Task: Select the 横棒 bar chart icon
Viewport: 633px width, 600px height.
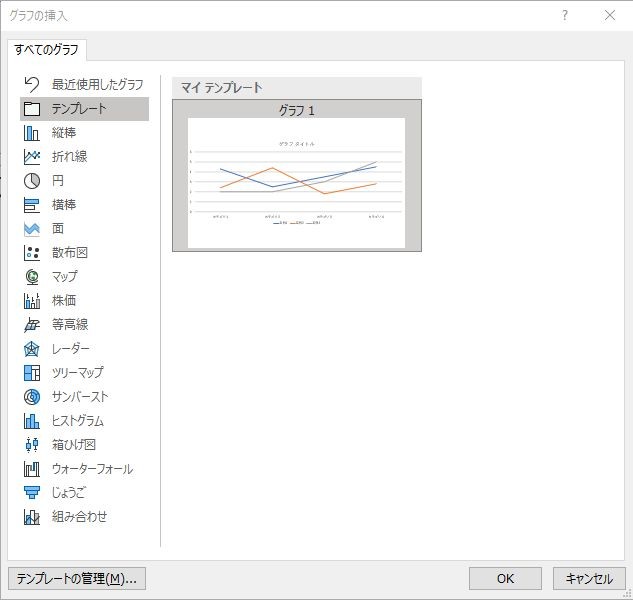Action: click(31, 205)
